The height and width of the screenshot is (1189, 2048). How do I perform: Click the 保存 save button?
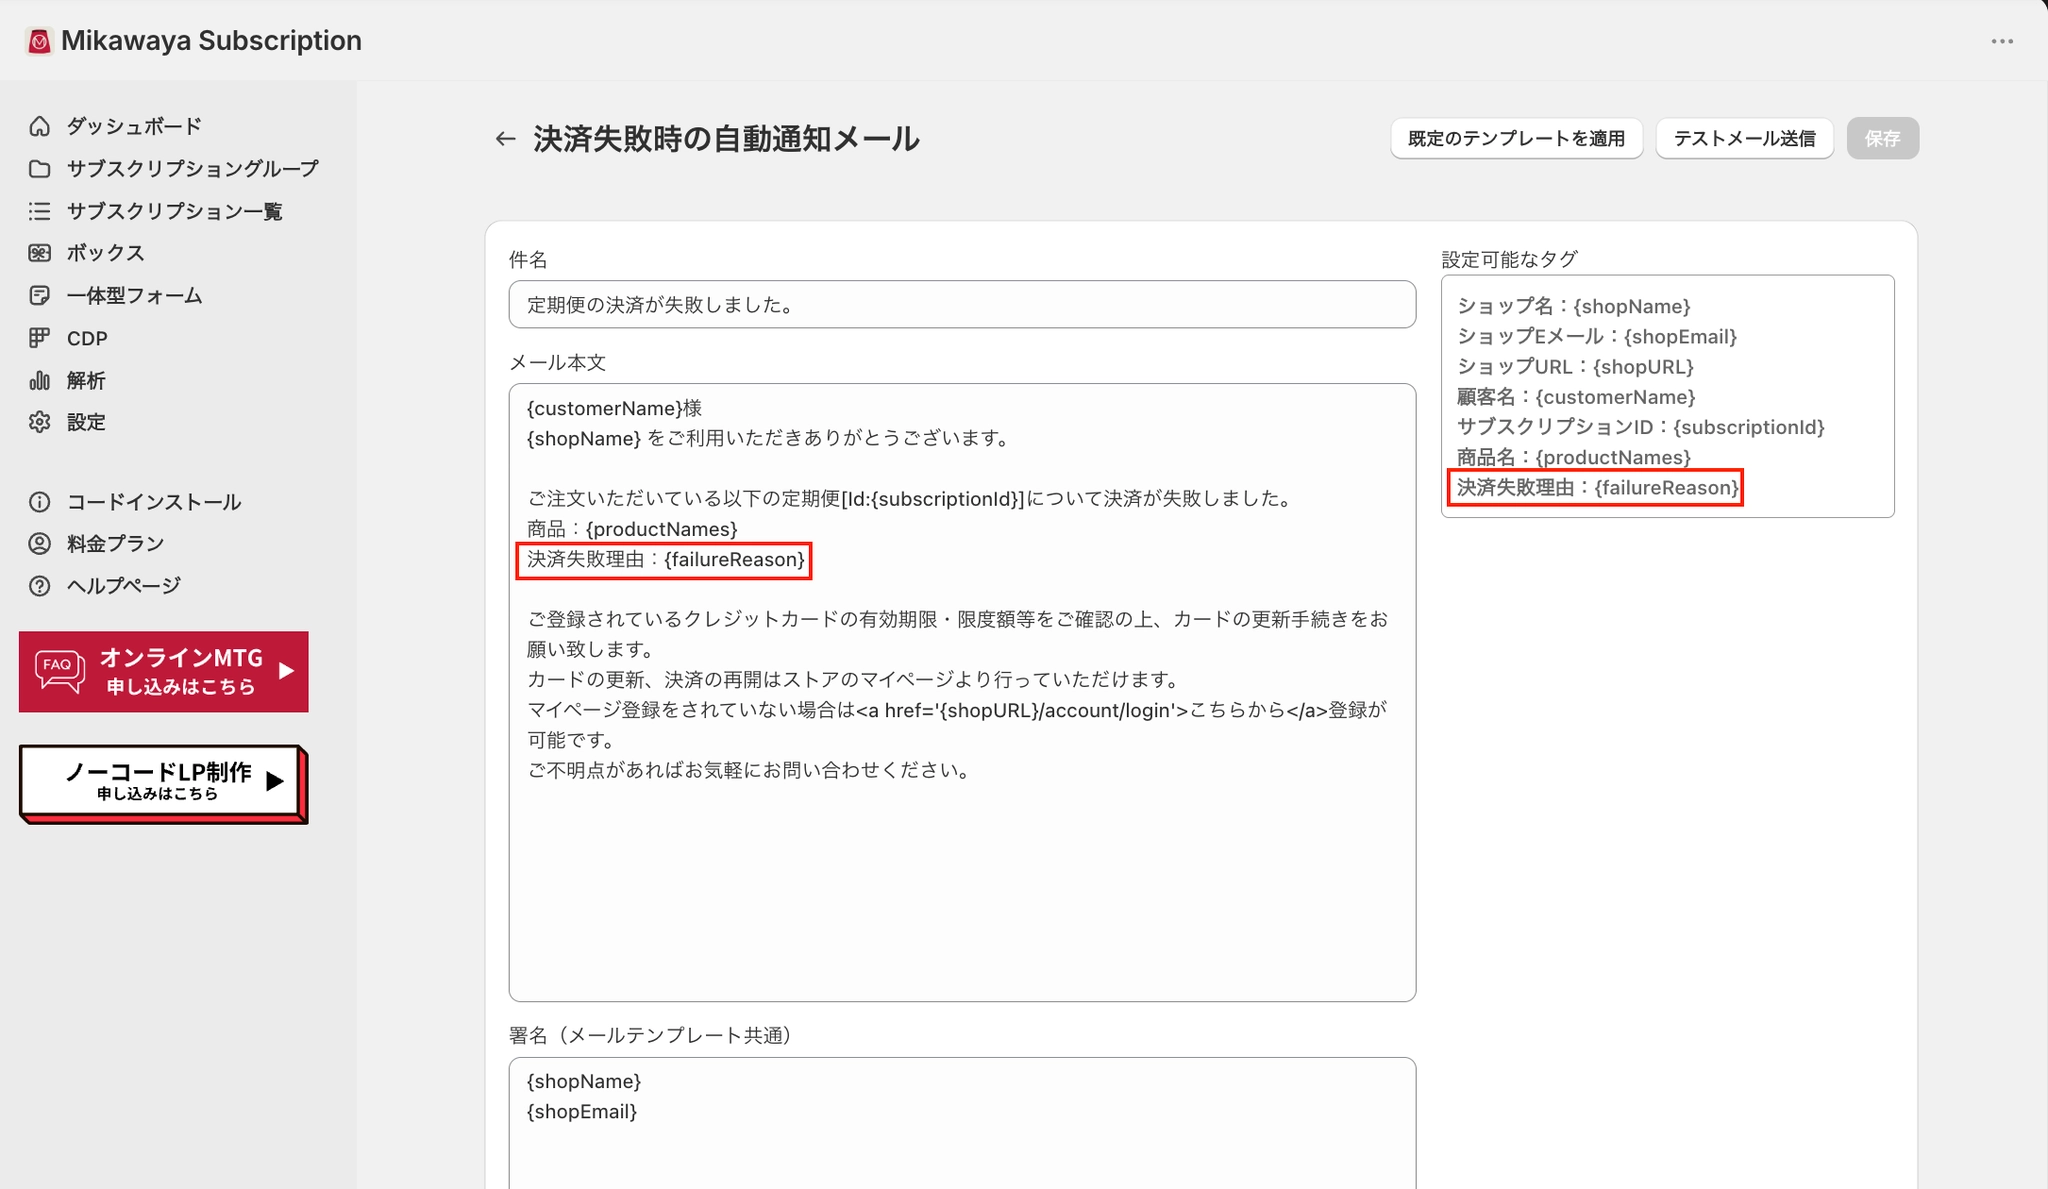click(1882, 139)
